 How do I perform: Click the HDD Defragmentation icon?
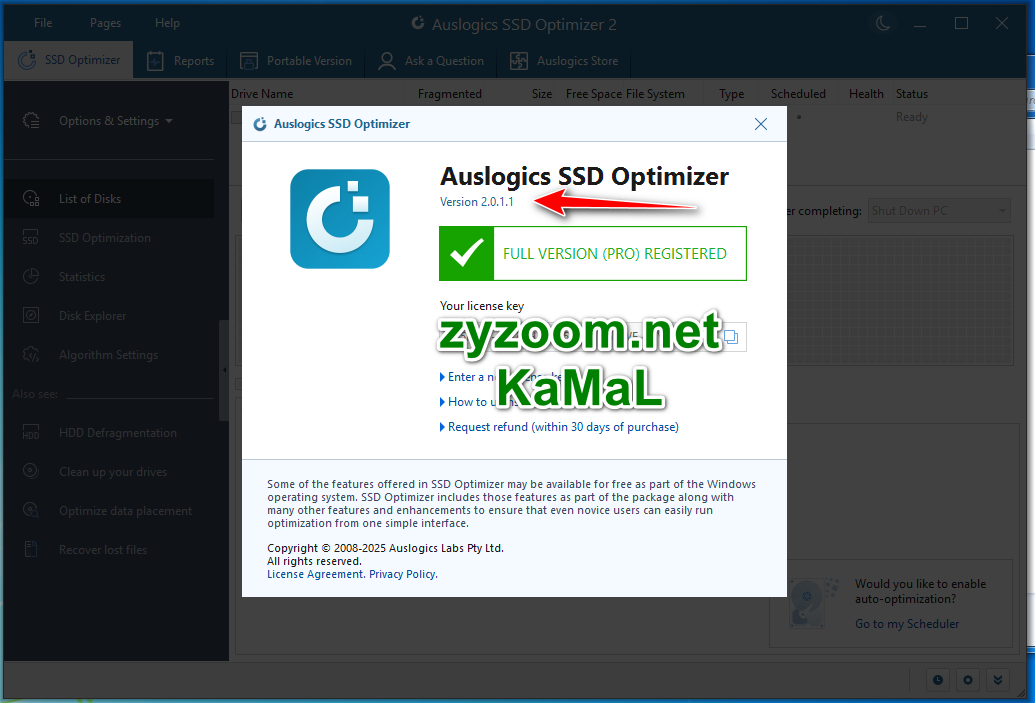click(31, 432)
